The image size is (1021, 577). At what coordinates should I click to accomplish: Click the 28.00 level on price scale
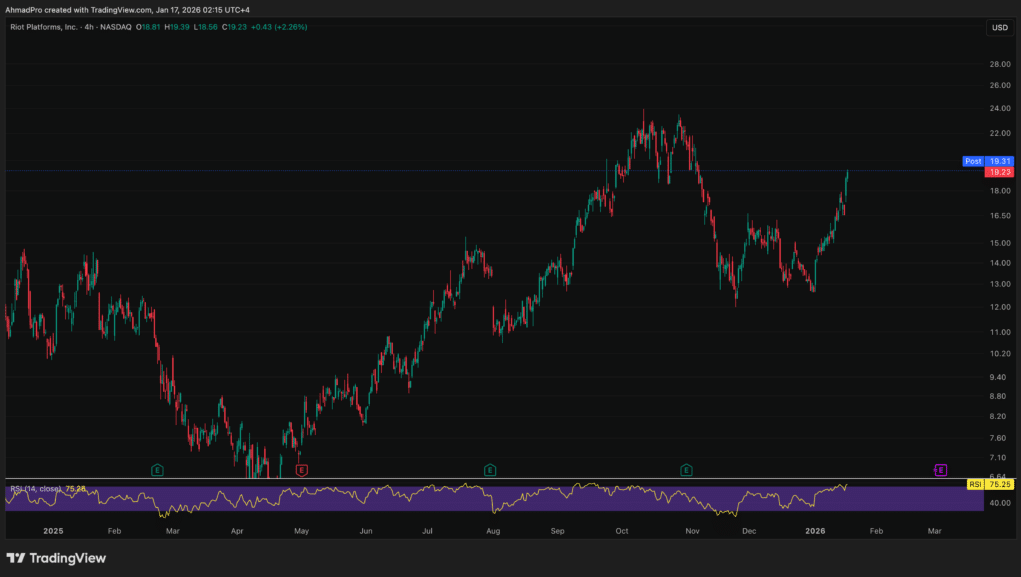click(x=999, y=64)
